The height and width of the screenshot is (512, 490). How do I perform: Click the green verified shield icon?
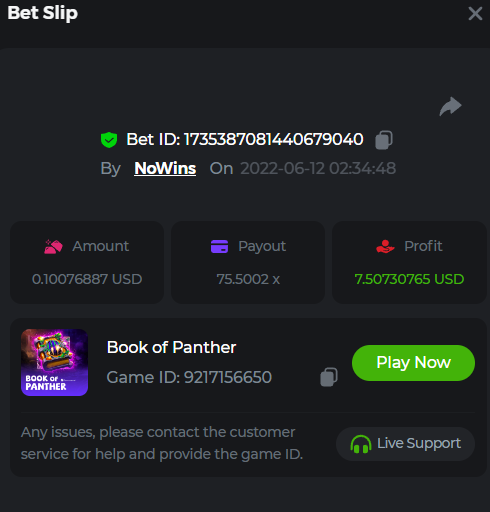(x=109, y=140)
